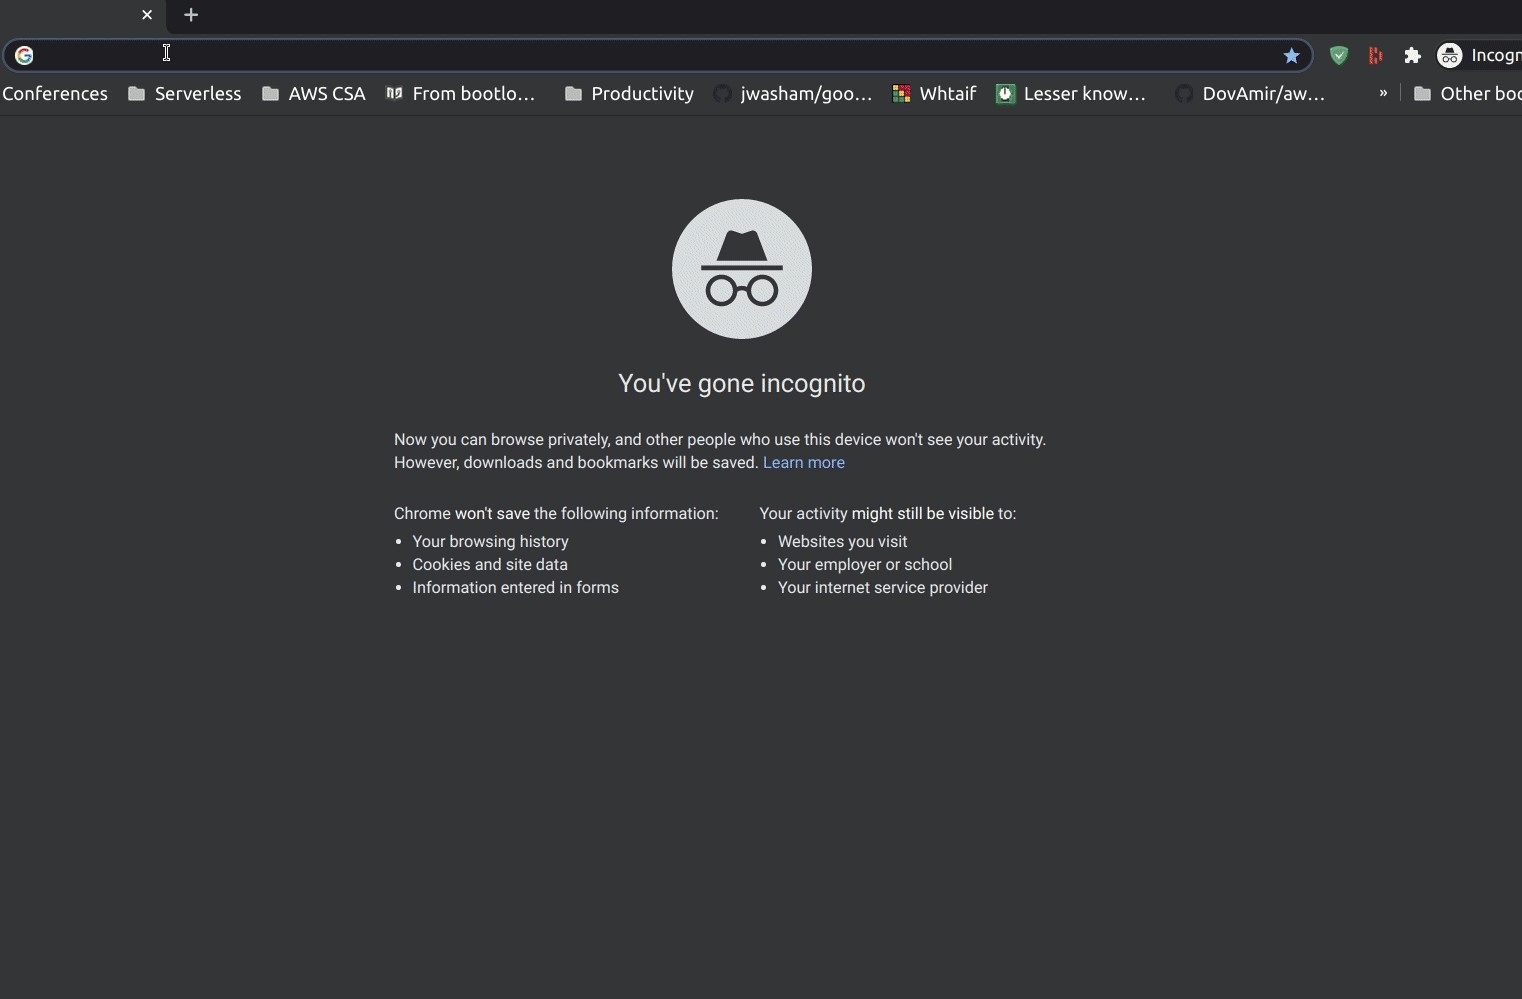Image resolution: width=1522 pixels, height=999 pixels.
Task: Open the green shield extension
Action: coord(1339,56)
